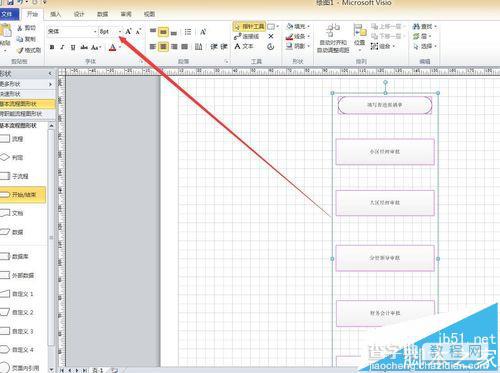500x373 pixels.
Task: Collapse the Shapes (形状) pane chevron
Action: click(x=50, y=73)
